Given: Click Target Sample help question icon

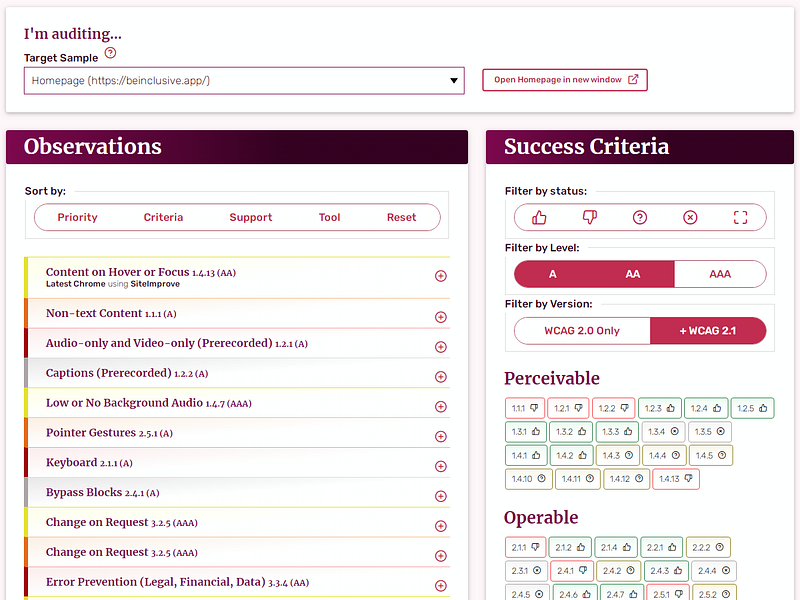Looking at the screenshot, I should click(110, 53).
